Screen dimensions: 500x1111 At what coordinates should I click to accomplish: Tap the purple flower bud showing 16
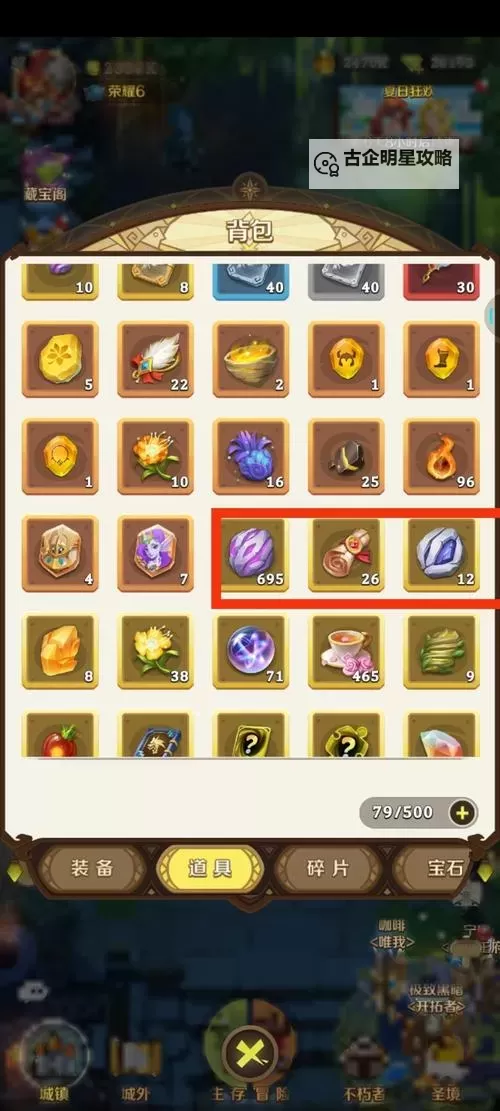point(251,456)
